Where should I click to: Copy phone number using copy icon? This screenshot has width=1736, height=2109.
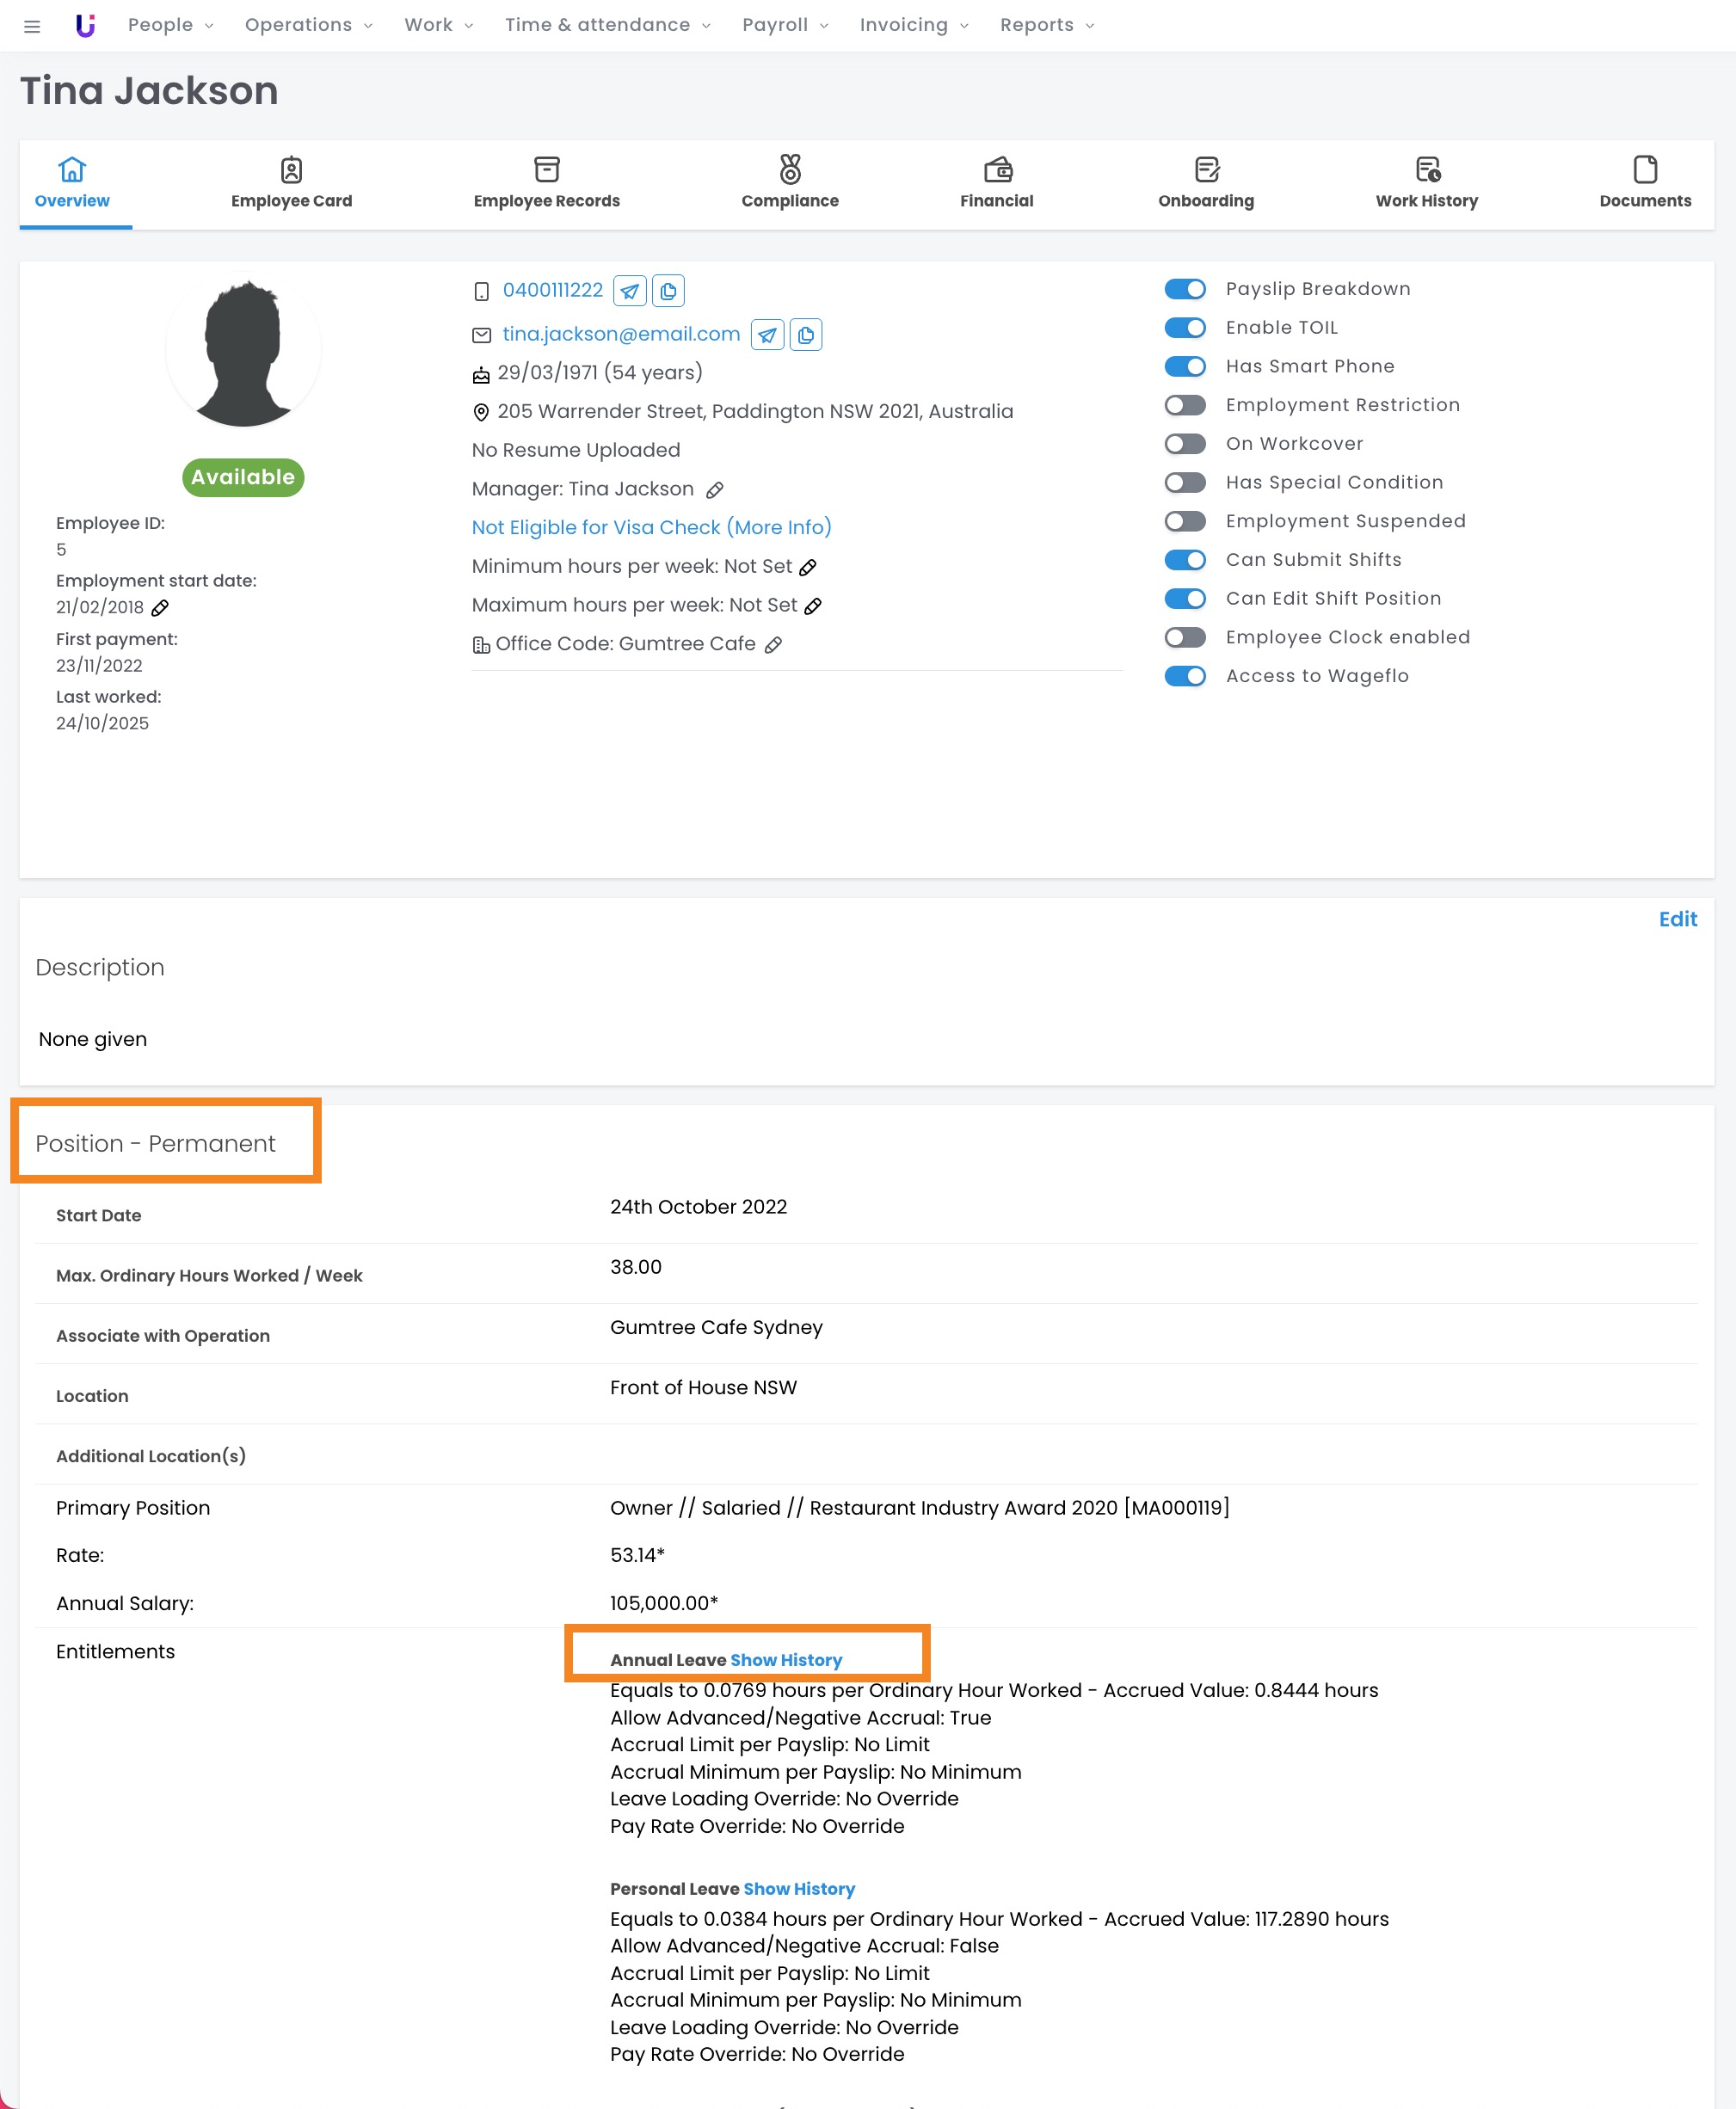pos(668,291)
